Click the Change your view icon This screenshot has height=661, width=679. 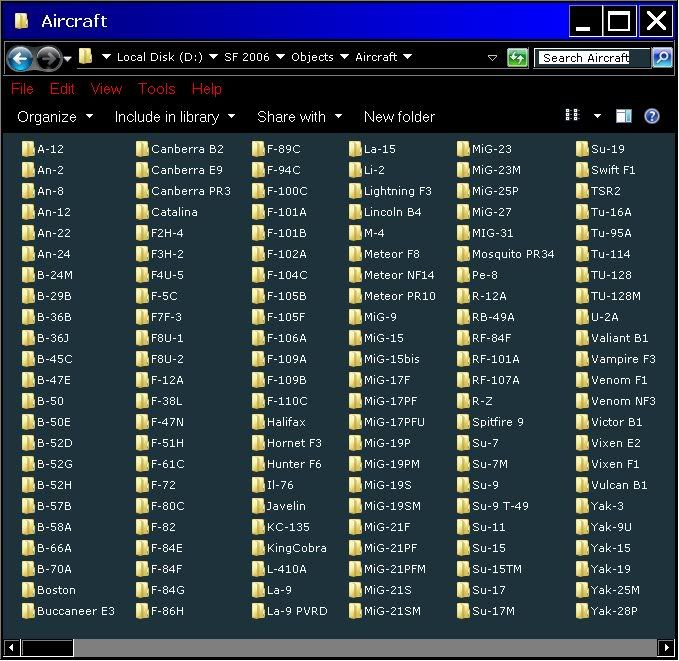(572, 115)
